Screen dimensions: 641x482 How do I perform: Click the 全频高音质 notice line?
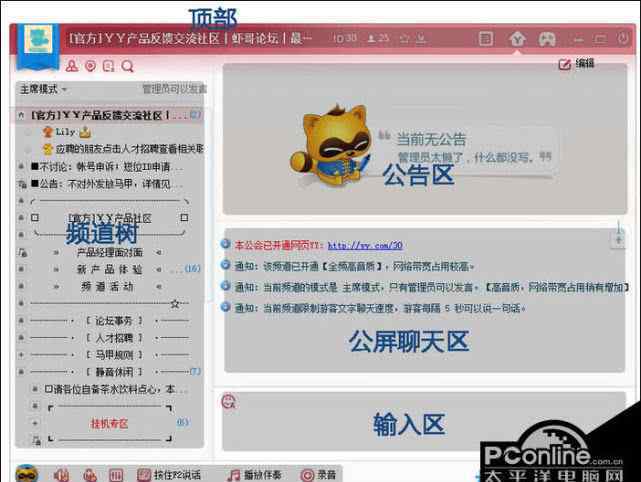[354, 267]
